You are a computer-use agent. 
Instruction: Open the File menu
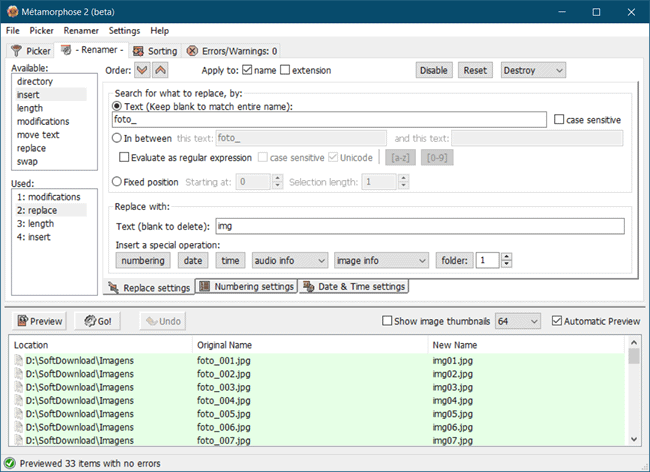click(x=12, y=31)
